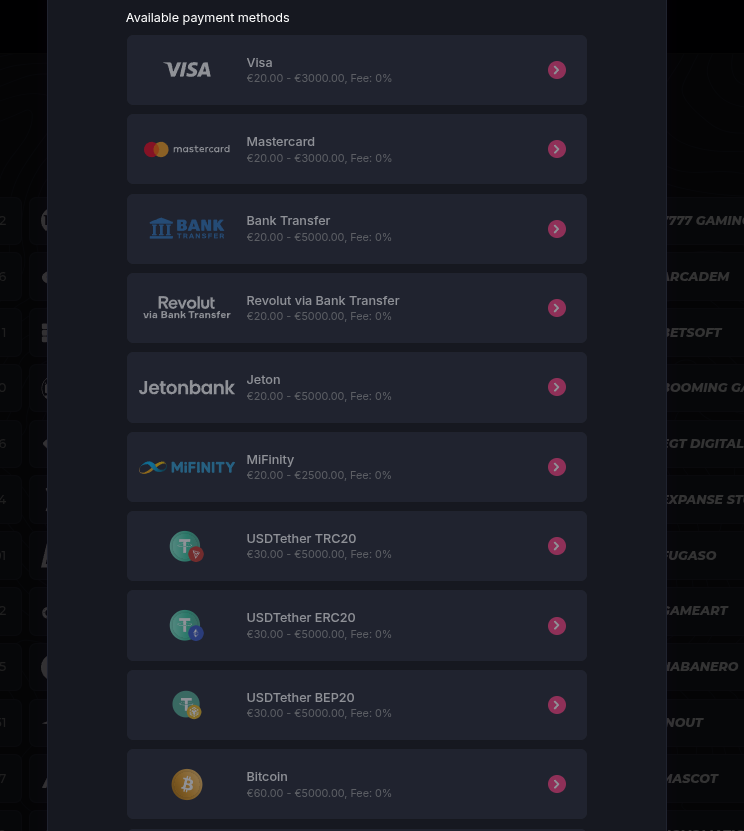Click the USDTether BEP20 coin icon

pyautogui.click(x=187, y=705)
